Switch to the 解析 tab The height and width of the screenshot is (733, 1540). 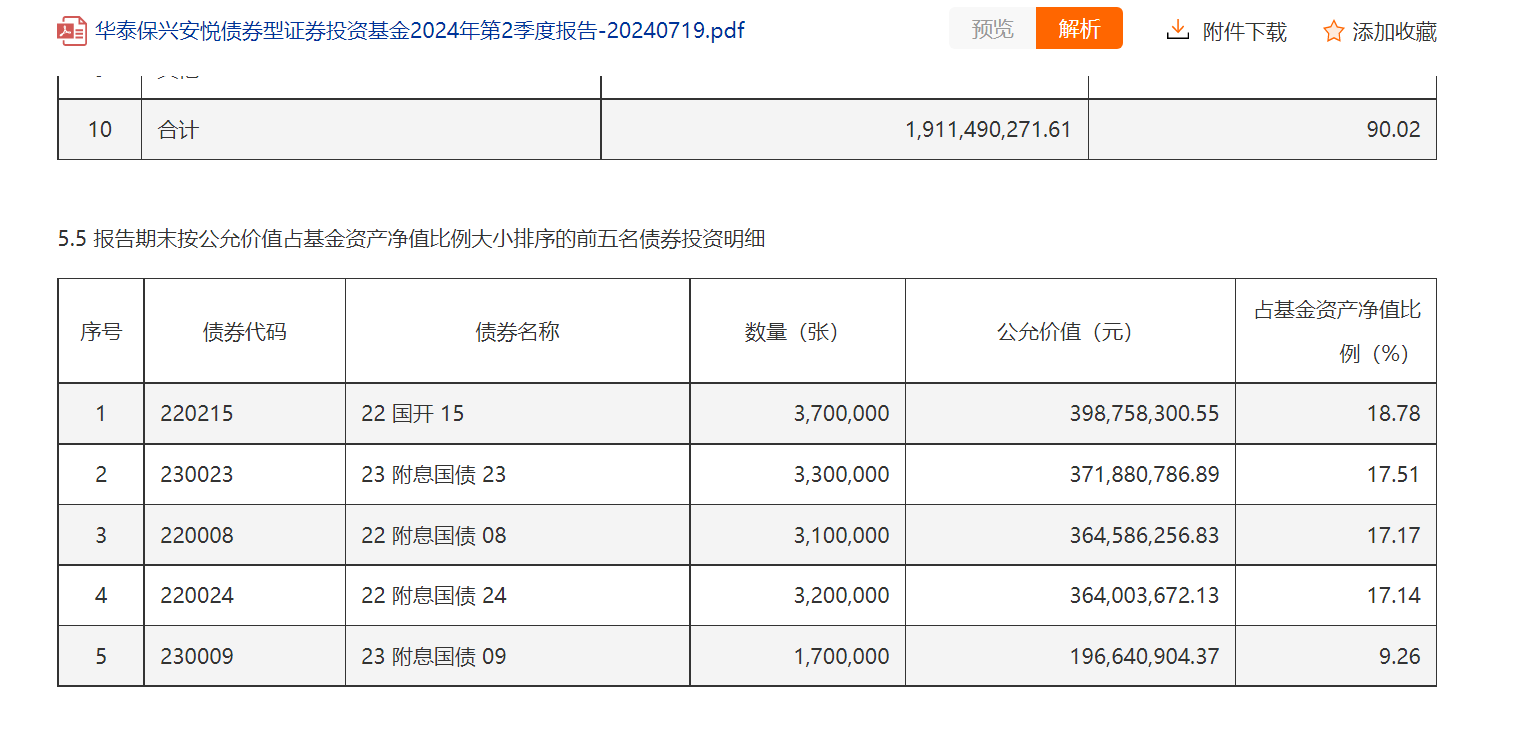point(1079,29)
